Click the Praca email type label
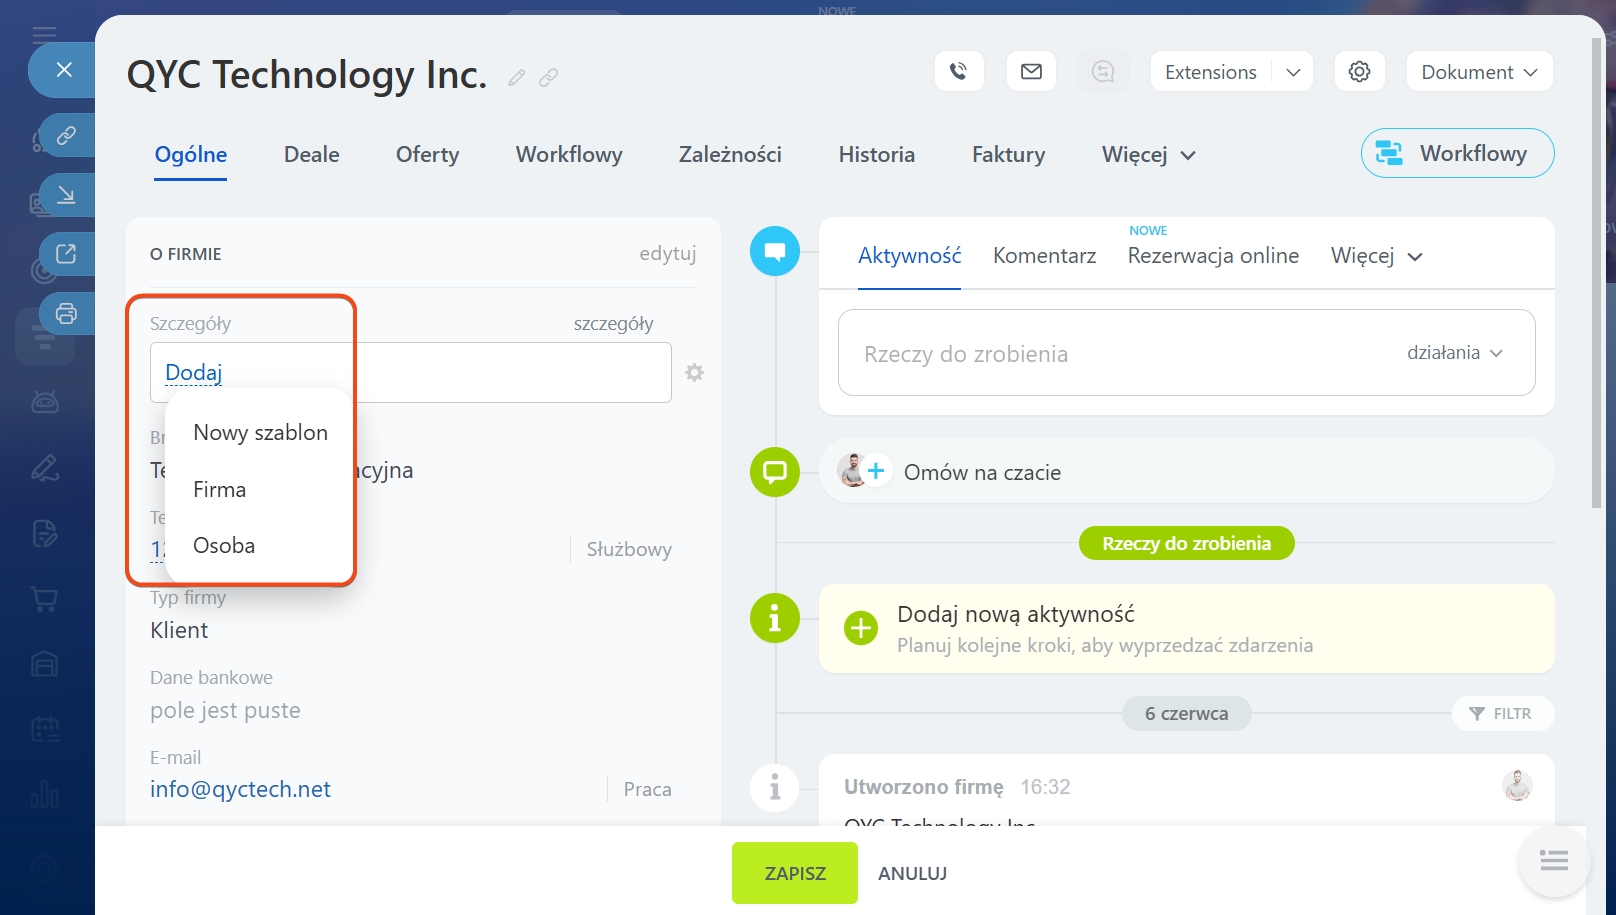Image resolution: width=1616 pixels, height=915 pixels. coord(647,789)
